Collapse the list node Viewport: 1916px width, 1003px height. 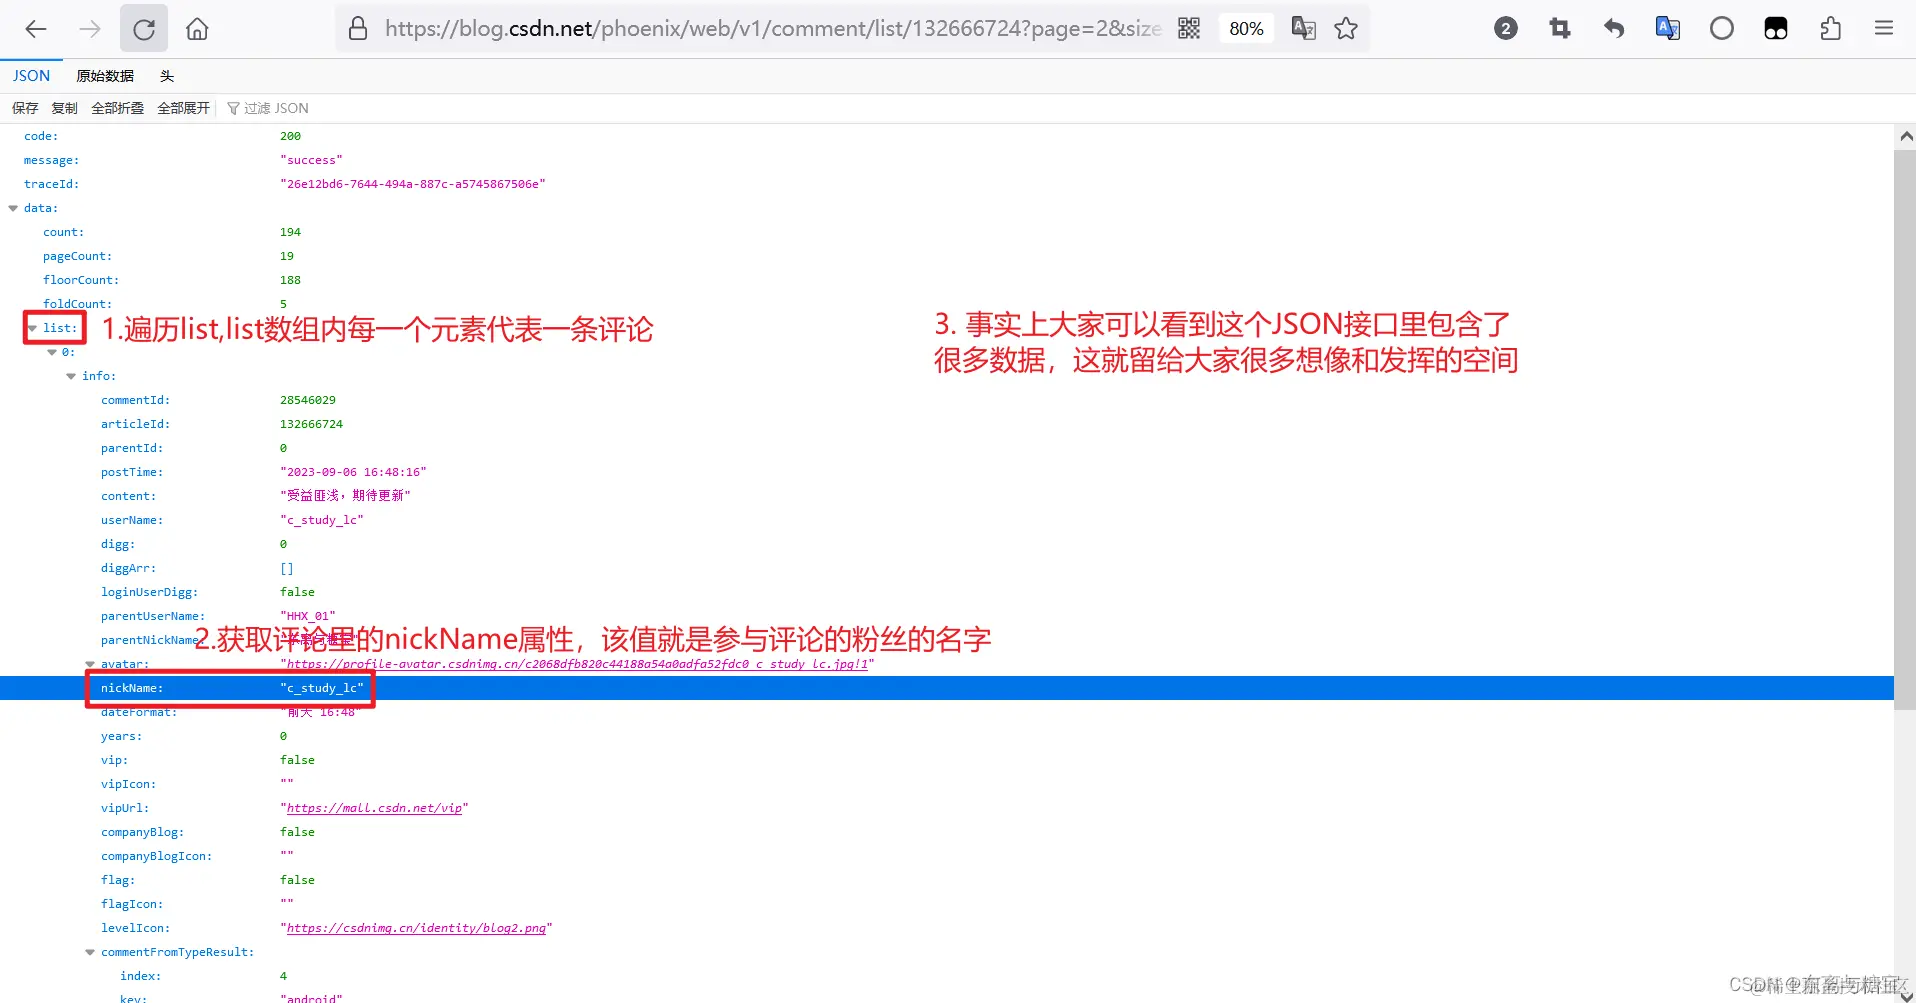coord(32,328)
